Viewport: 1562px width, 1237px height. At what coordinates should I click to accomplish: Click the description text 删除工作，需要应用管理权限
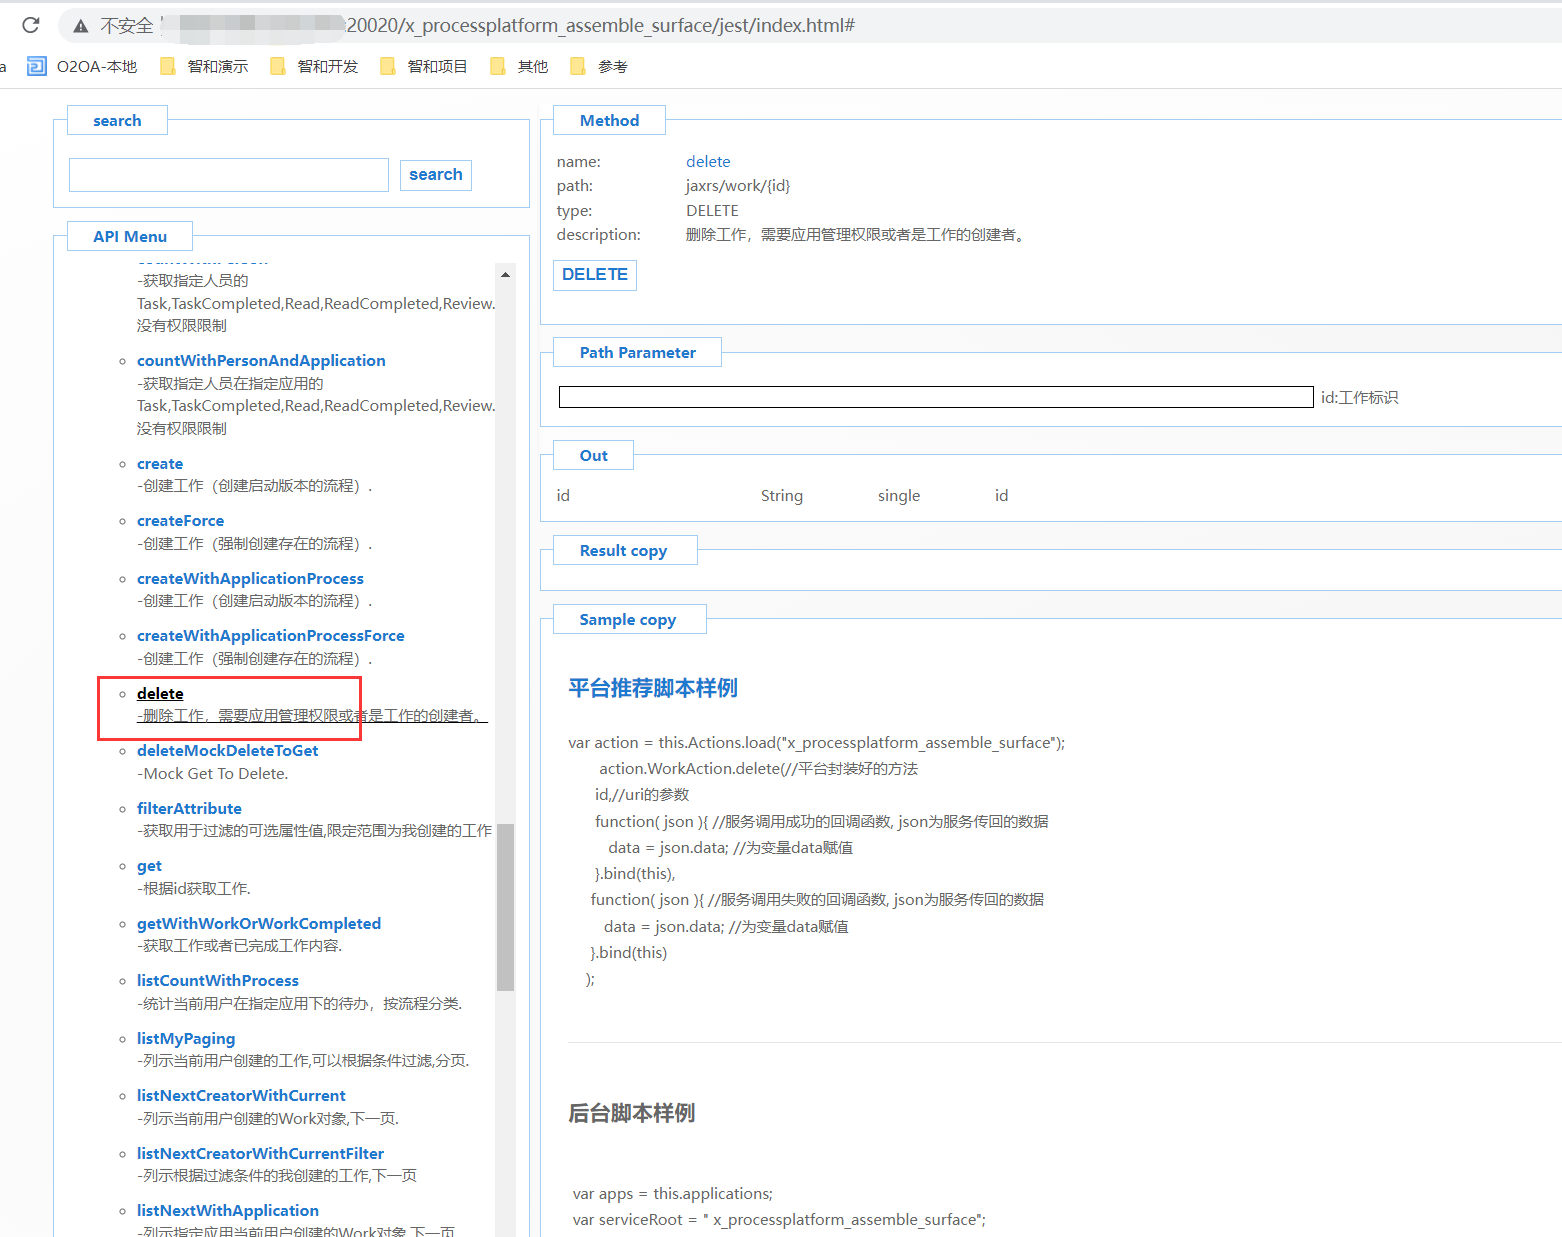click(855, 235)
